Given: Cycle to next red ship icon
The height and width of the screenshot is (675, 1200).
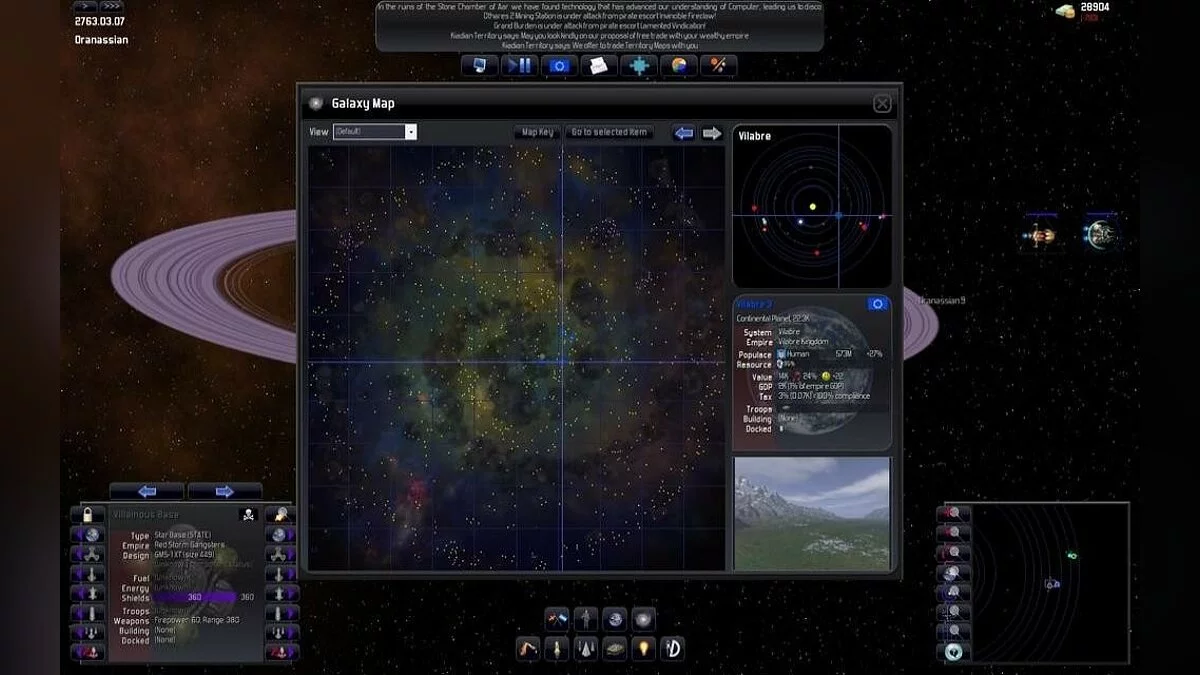Looking at the screenshot, I should (281, 653).
